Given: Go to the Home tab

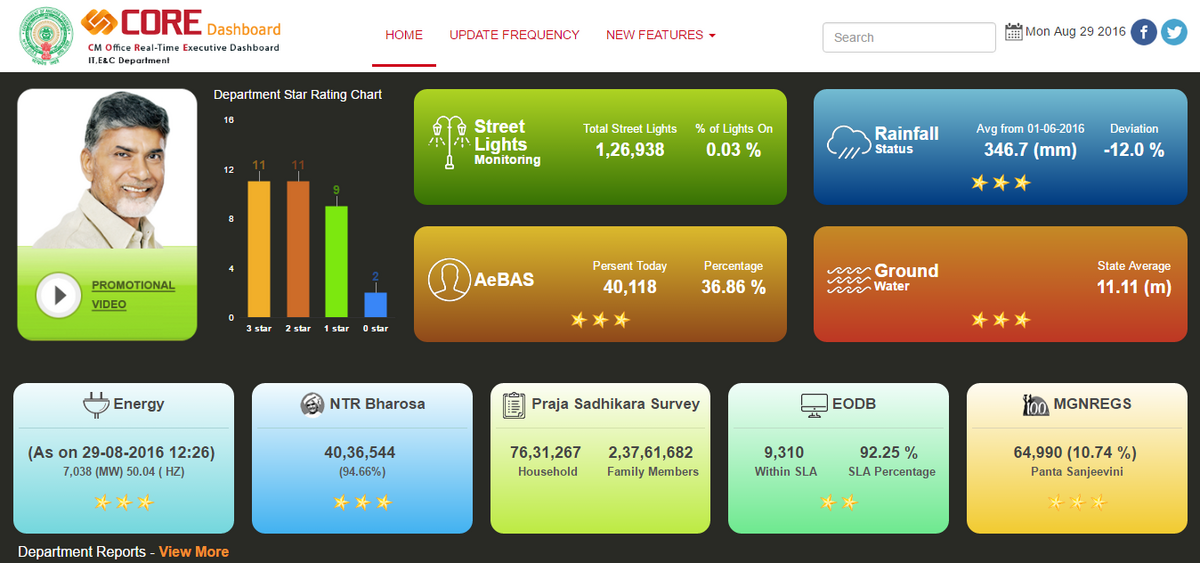Looking at the screenshot, I should 404,35.
